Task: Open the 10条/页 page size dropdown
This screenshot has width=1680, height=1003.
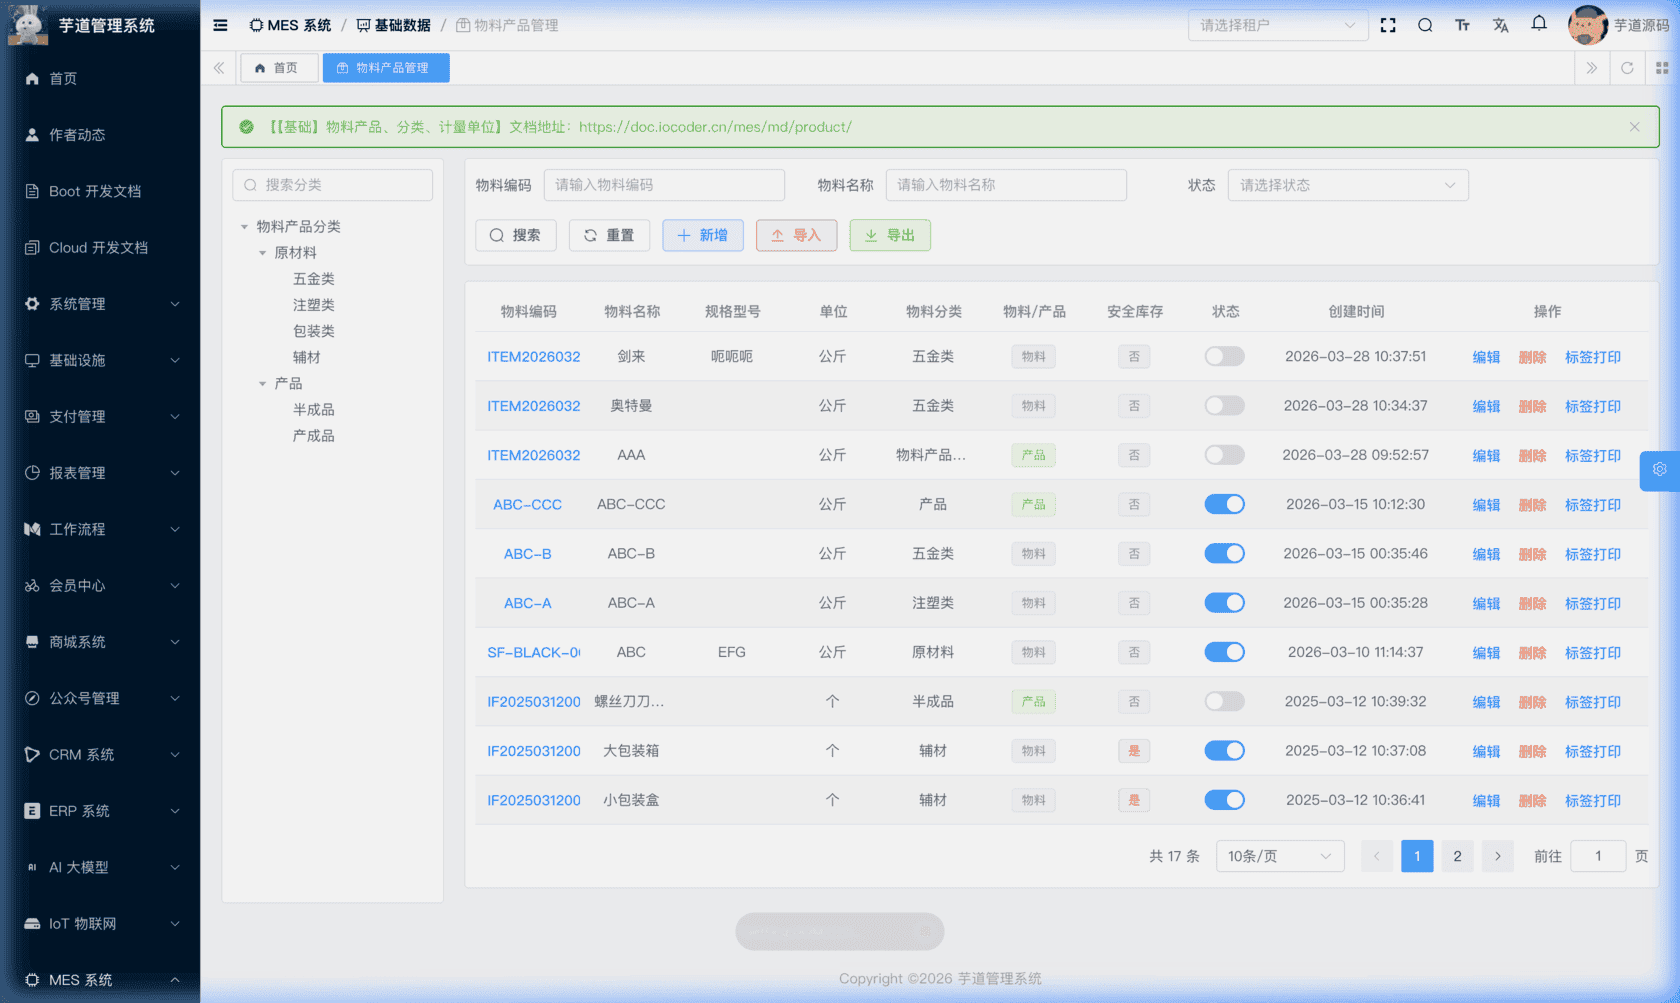Action: tap(1280, 856)
